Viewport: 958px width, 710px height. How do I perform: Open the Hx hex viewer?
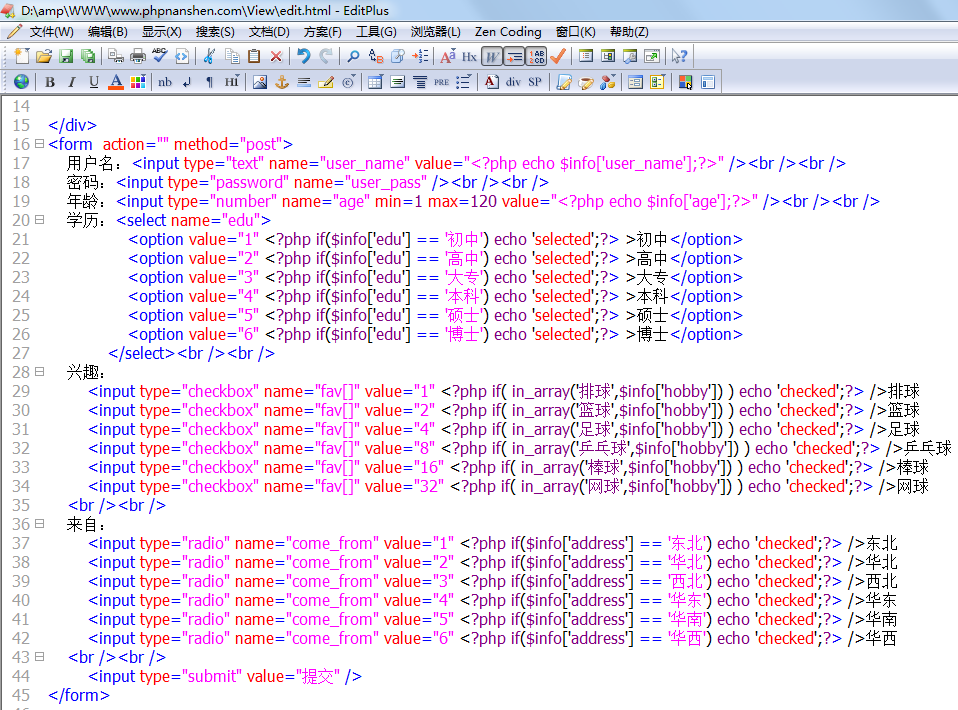(x=469, y=56)
